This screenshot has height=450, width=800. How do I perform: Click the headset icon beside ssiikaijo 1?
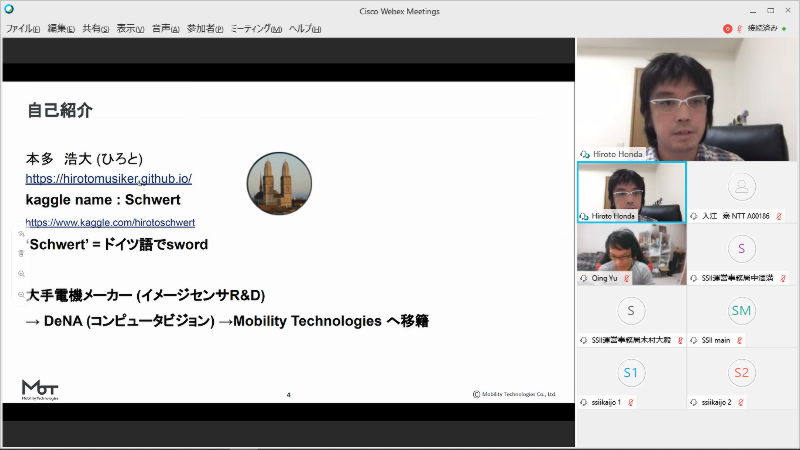click(584, 403)
